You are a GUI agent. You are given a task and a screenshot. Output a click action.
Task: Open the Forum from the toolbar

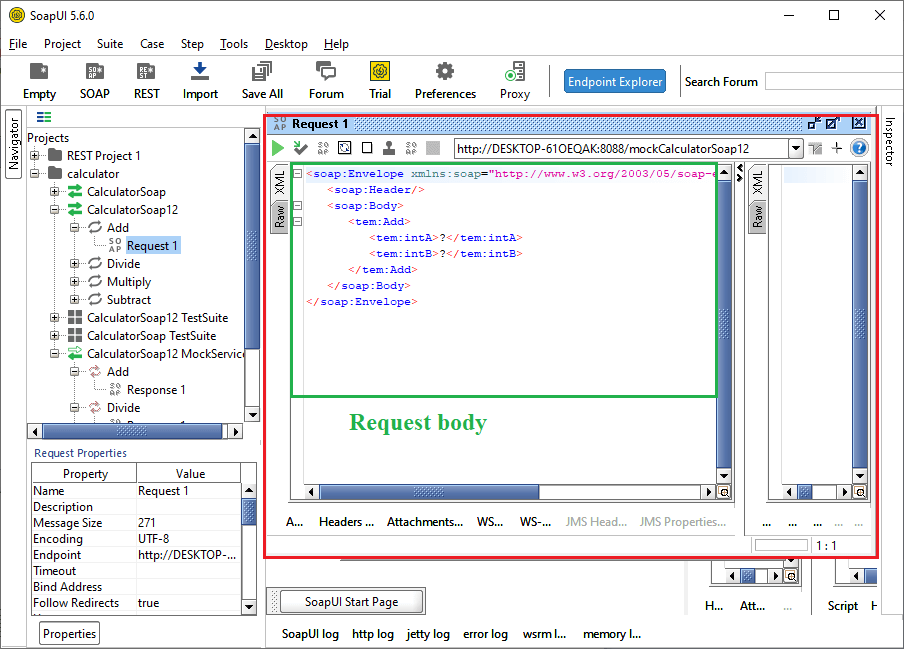[x=326, y=81]
